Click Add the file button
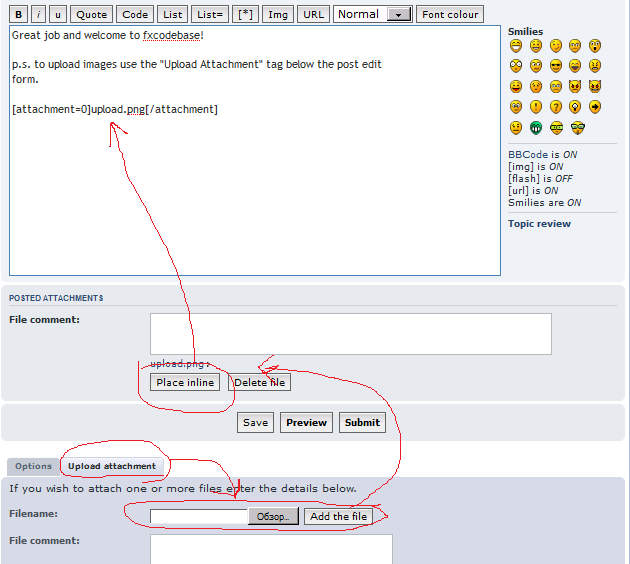The image size is (630, 564). 338,516
